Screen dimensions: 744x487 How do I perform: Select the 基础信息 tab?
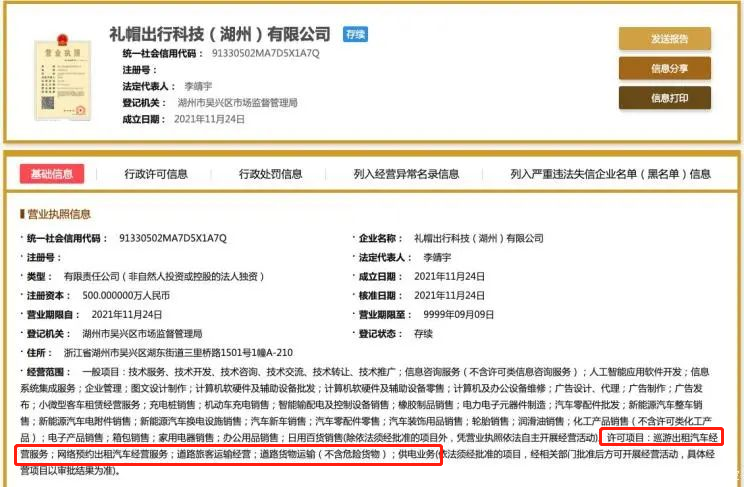[x=52, y=174]
